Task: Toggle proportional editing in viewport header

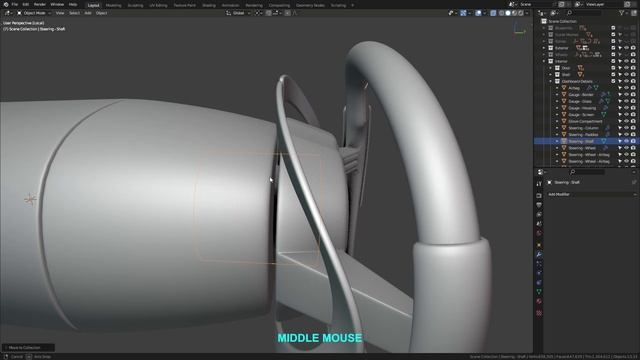Action: click(x=288, y=13)
